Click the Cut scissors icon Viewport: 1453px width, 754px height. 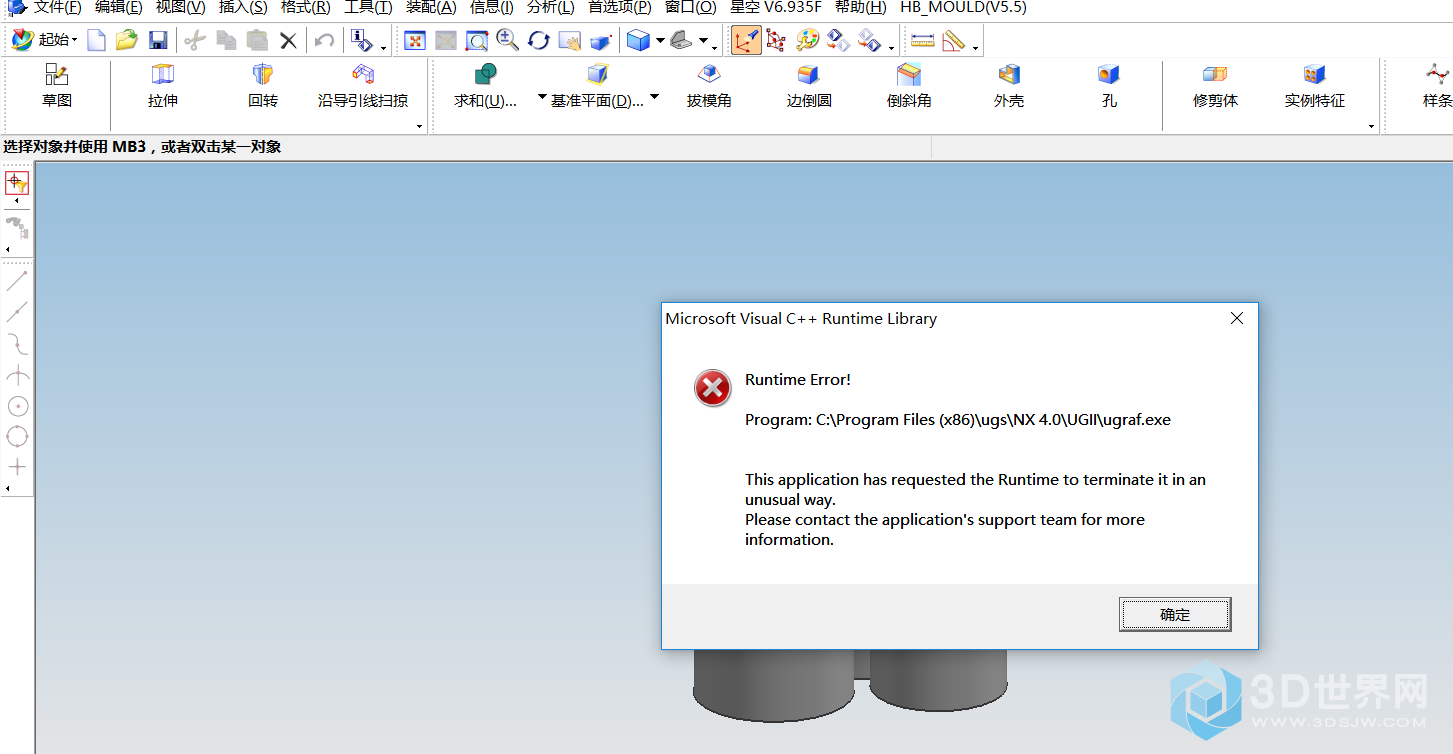(x=195, y=40)
